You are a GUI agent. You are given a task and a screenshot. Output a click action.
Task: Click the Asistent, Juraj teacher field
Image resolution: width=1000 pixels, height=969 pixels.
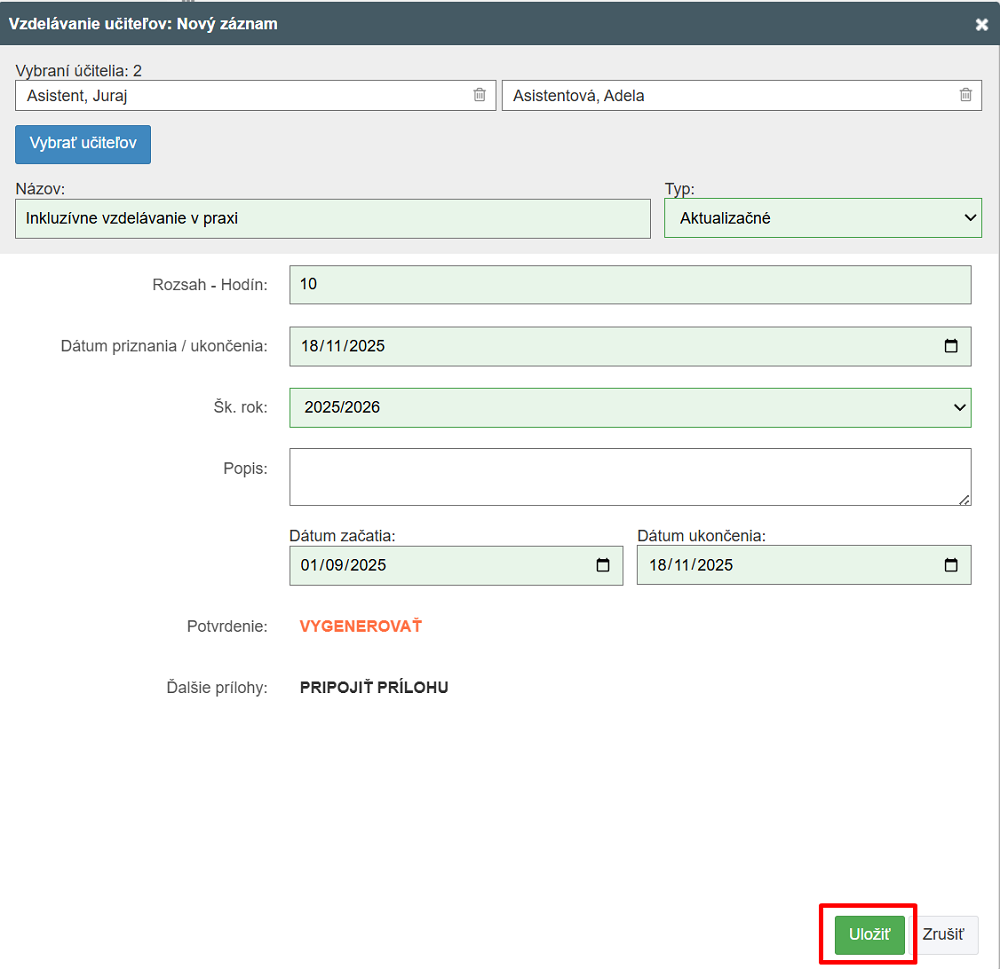[x=240, y=96]
